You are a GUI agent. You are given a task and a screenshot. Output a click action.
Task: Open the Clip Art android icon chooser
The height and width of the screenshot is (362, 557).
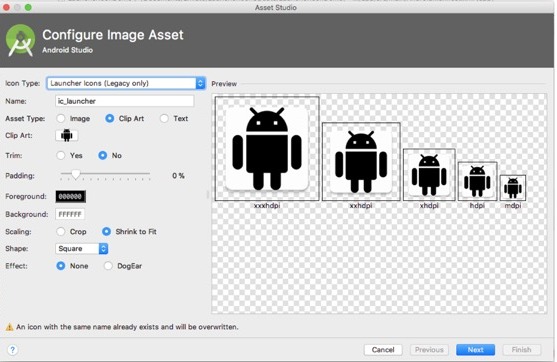[x=66, y=135]
